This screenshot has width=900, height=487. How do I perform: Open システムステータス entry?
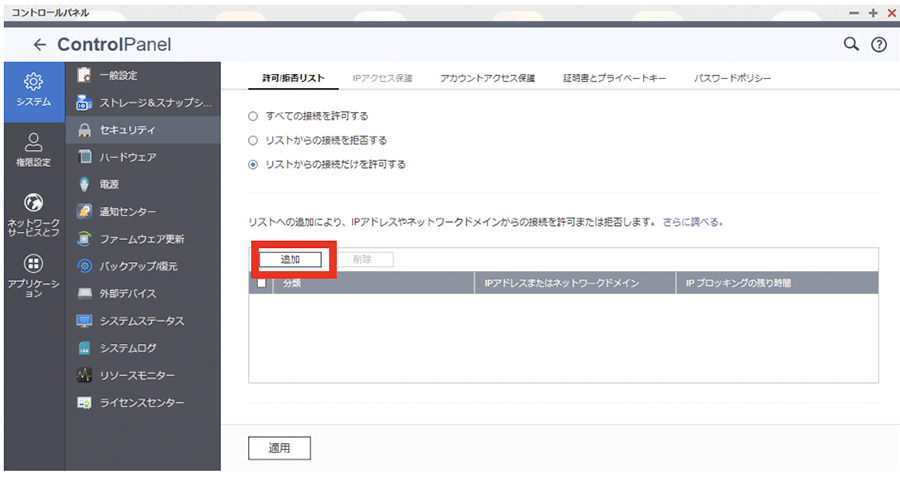coord(143,320)
